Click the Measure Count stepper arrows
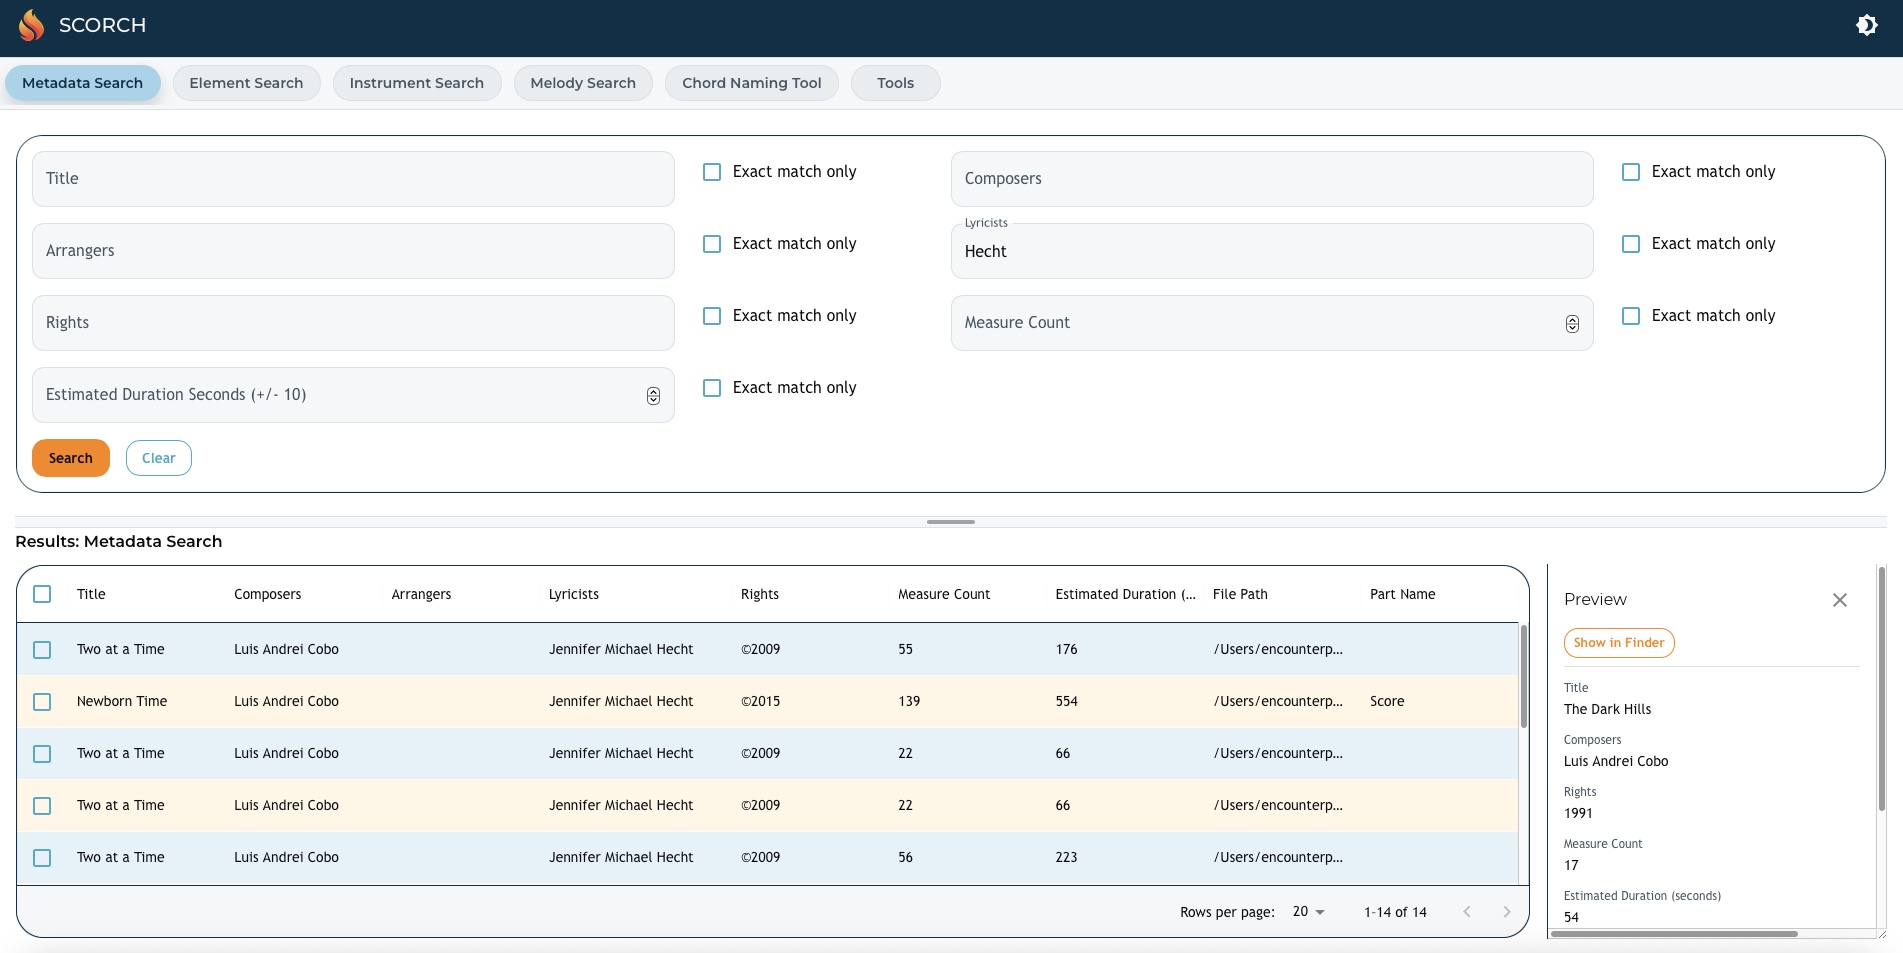This screenshot has width=1903, height=953. tap(1572, 324)
